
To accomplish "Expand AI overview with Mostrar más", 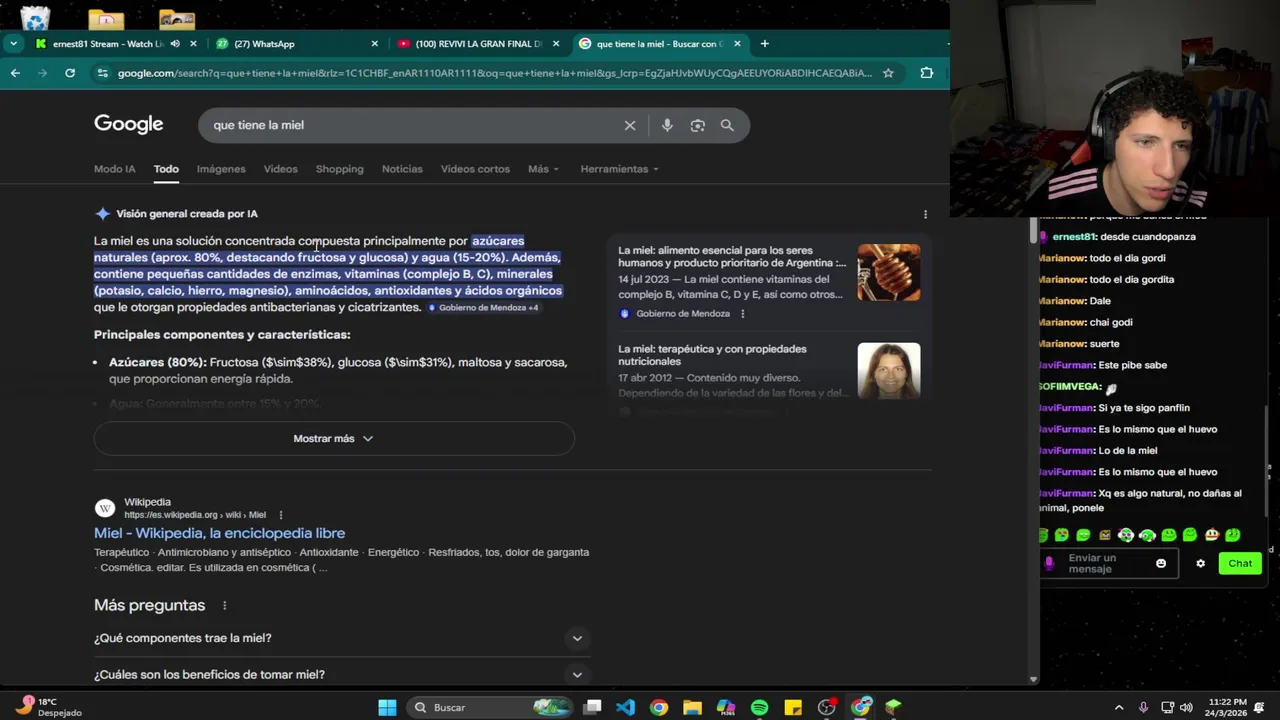I will coord(334,438).
